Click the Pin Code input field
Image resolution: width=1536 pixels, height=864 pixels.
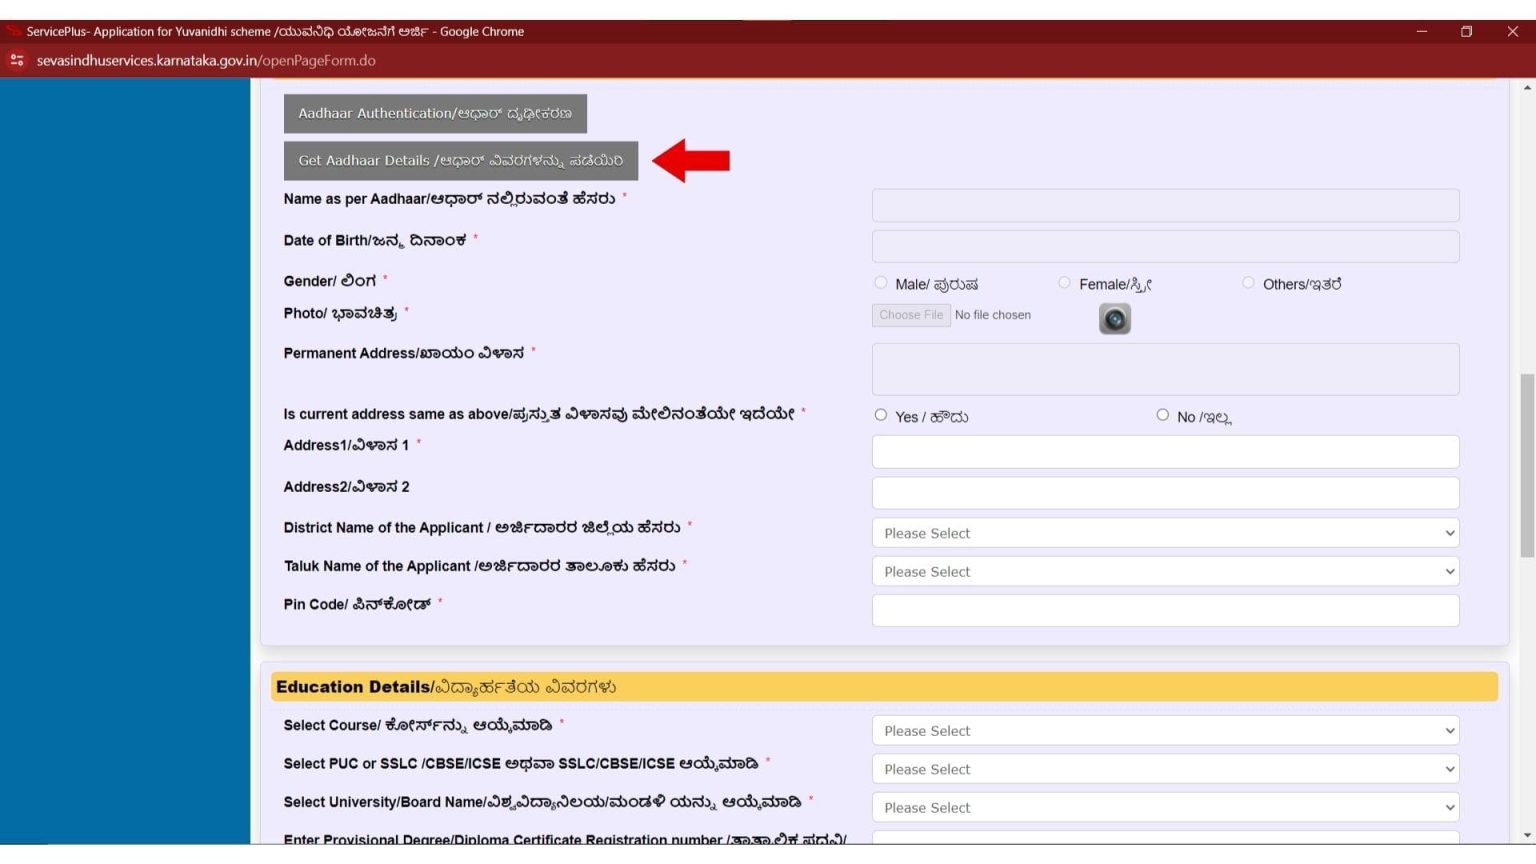1165,611
